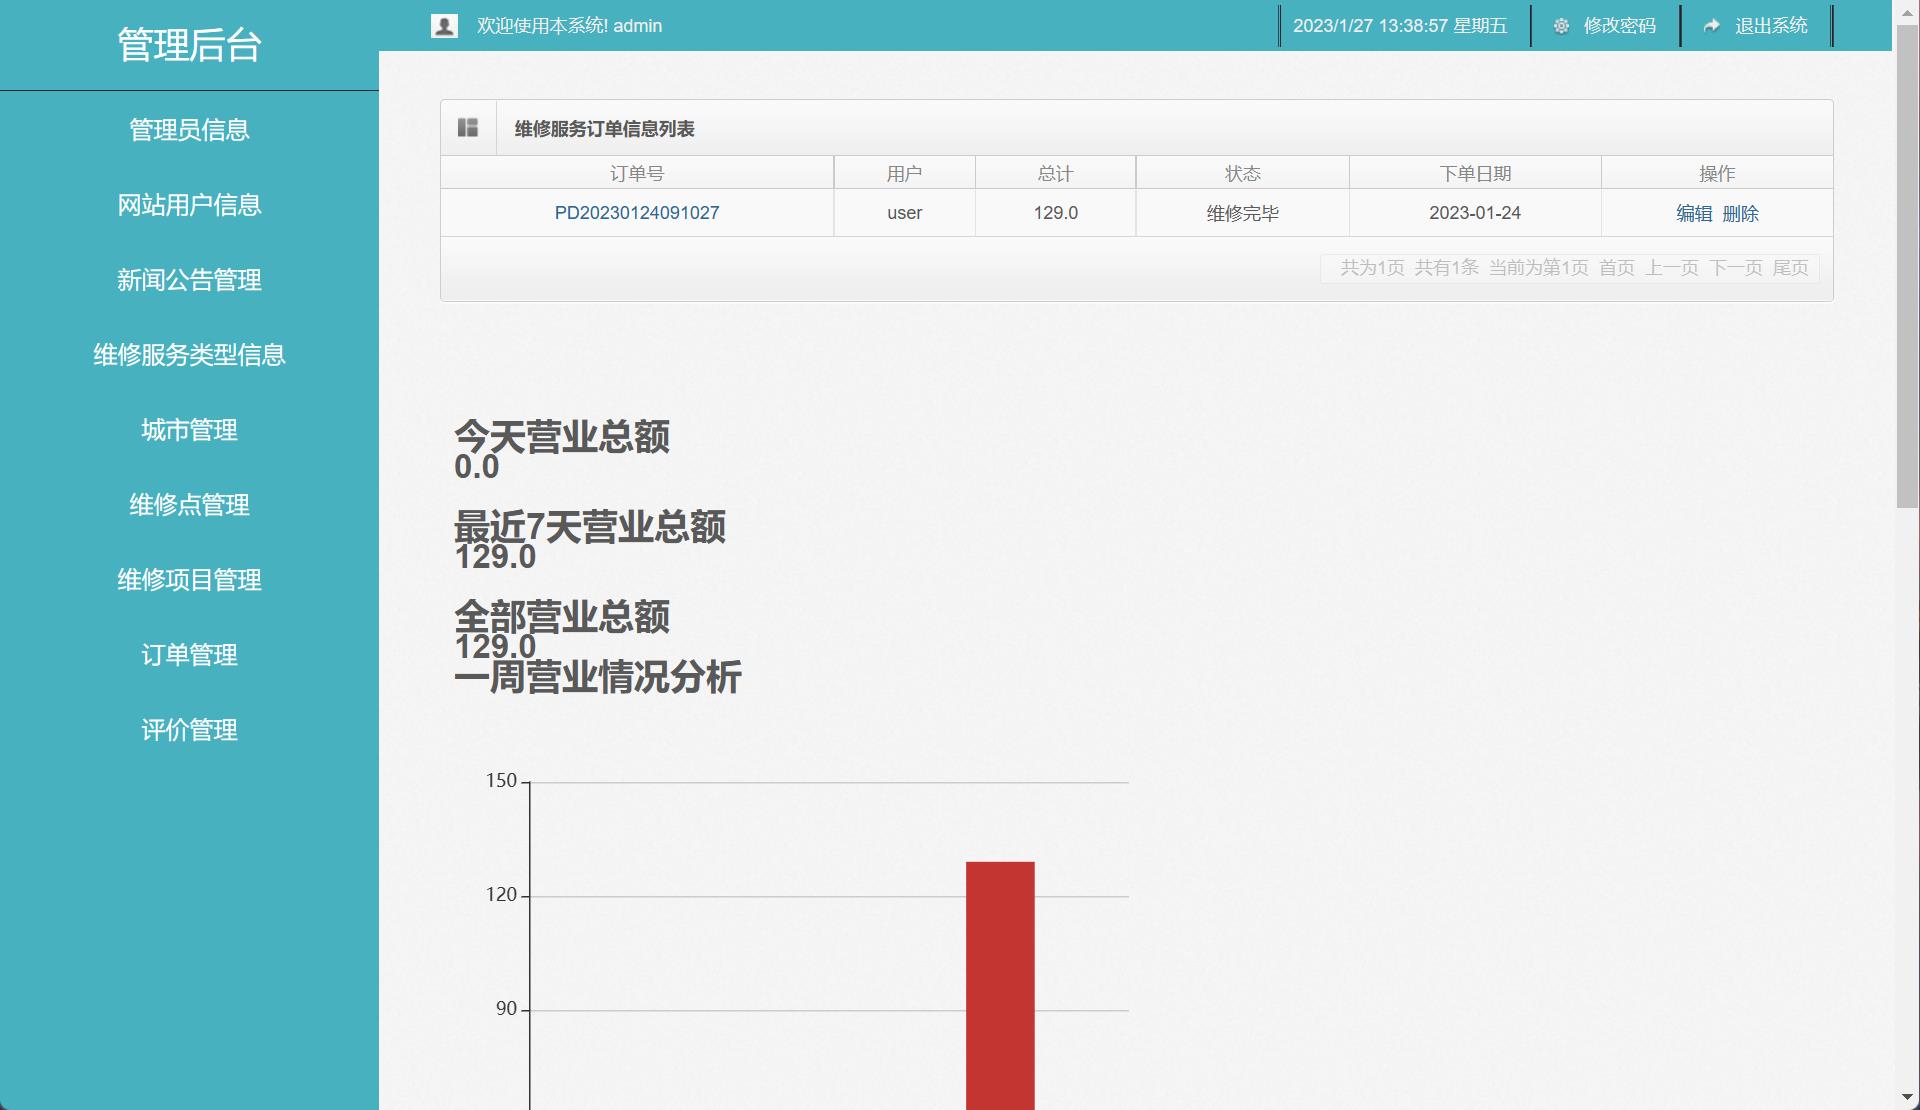1920x1110 pixels.
Task: Open 管理员信息 menu item
Action: pos(189,130)
